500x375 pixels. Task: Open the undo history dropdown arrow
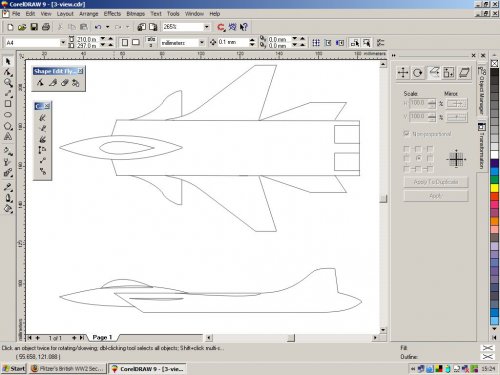click(108, 27)
